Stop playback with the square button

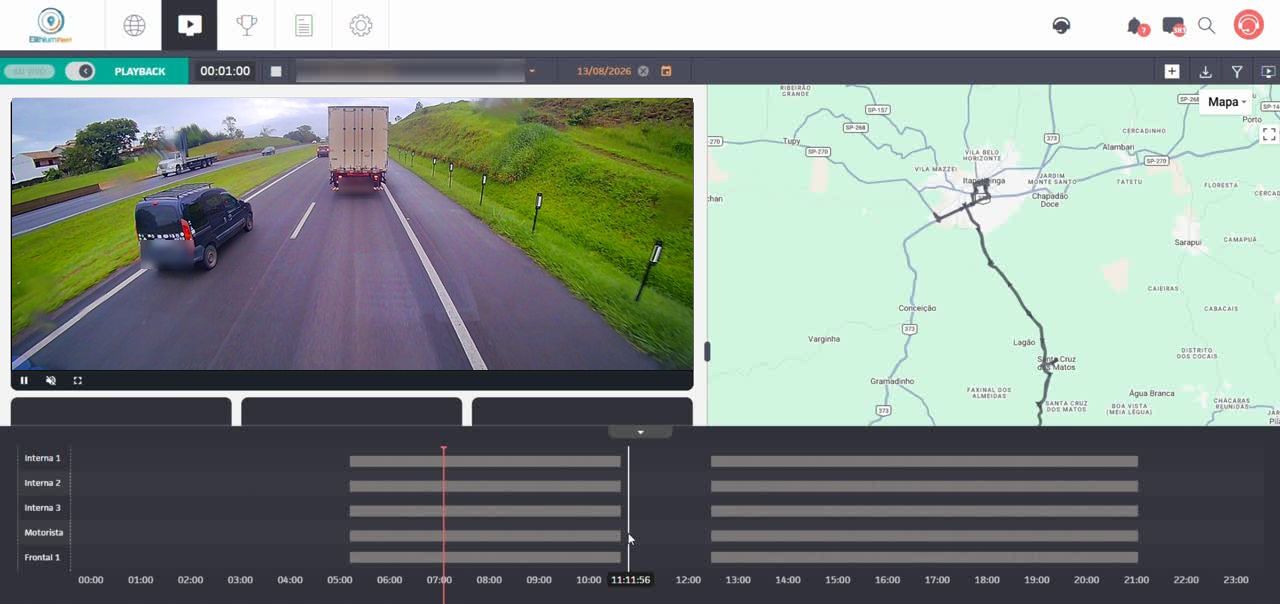point(276,71)
